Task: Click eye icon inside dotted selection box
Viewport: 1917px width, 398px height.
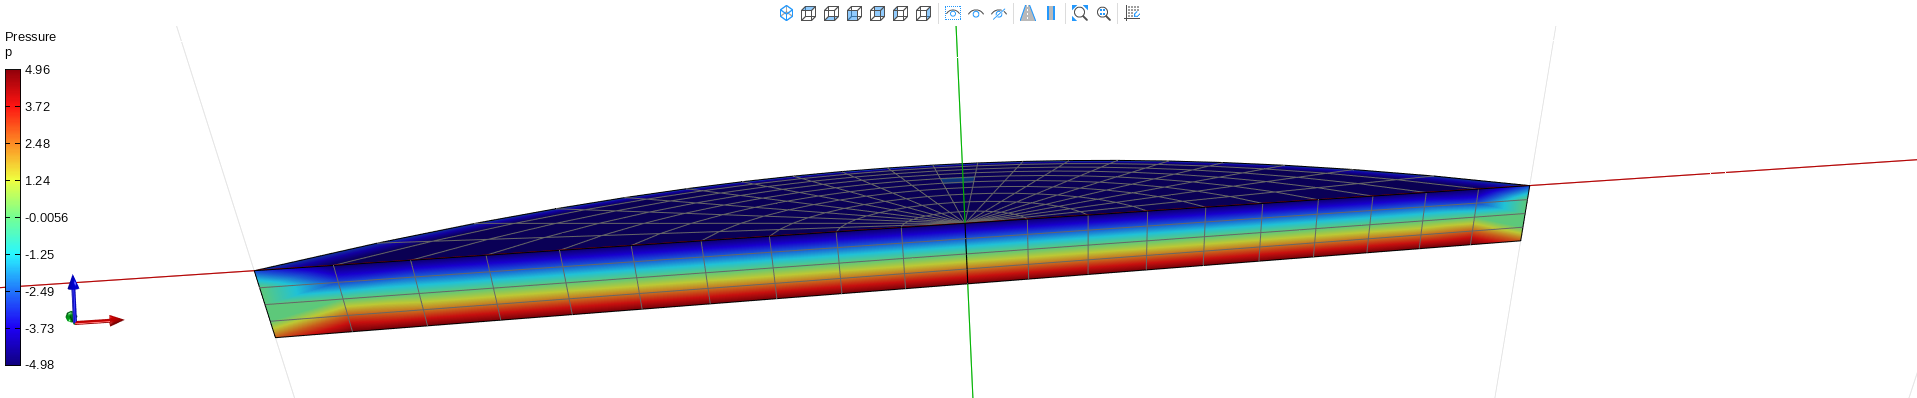Action: (953, 13)
